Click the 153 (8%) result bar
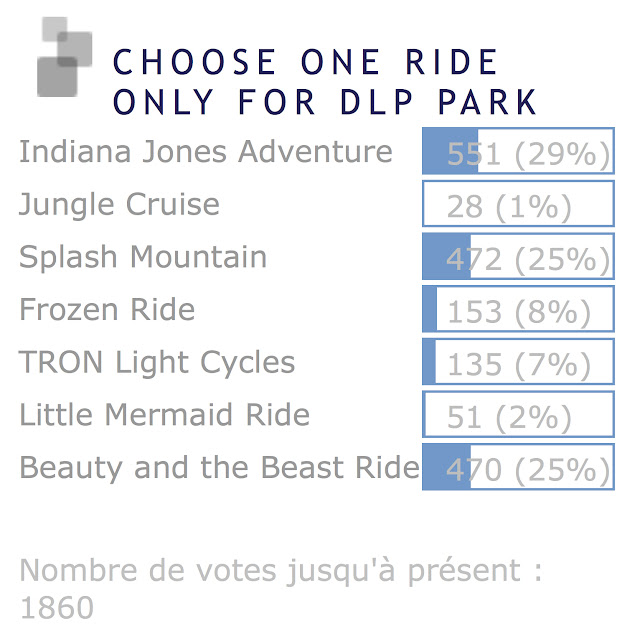 pyautogui.click(x=518, y=309)
